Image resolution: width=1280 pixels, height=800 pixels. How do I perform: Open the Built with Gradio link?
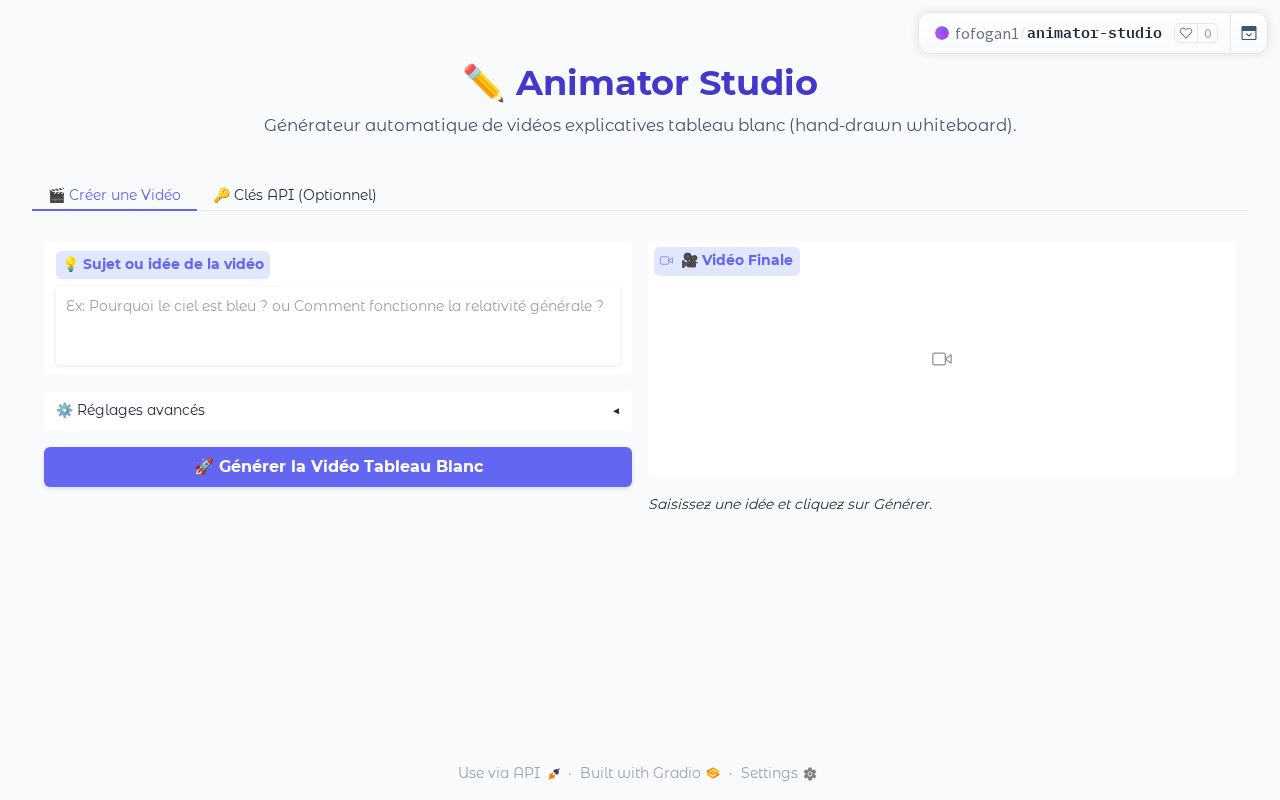[x=650, y=773]
